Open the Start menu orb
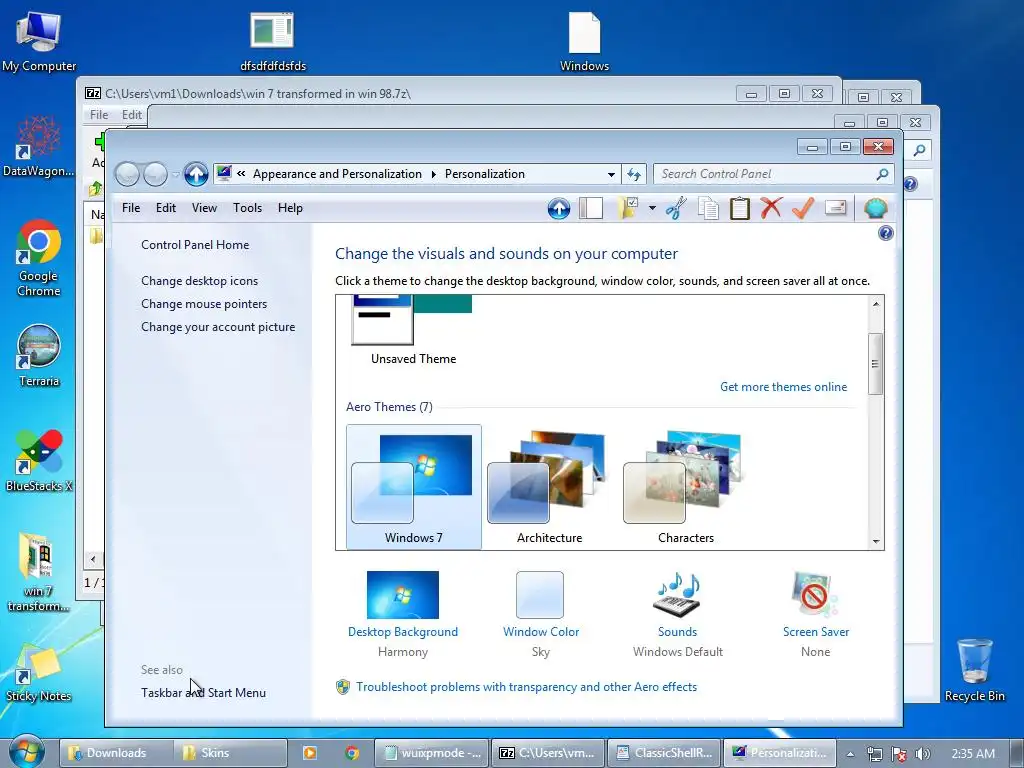Viewport: 1024px width, 768px height. tap(27, 752)
